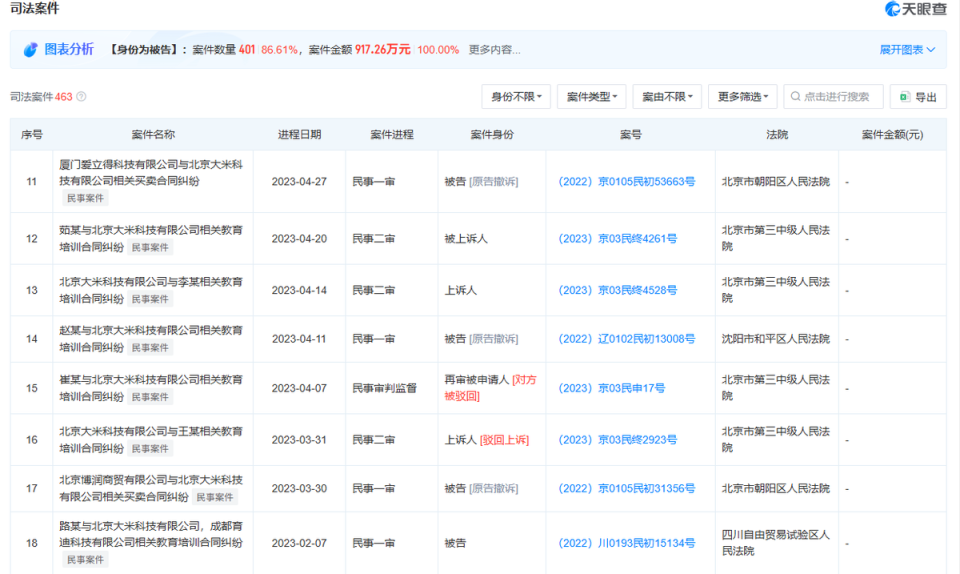The width and height of the screenshot is (960, 574).
Task: Open case number 京0105民初53663号
Action: tap(627, 182)
